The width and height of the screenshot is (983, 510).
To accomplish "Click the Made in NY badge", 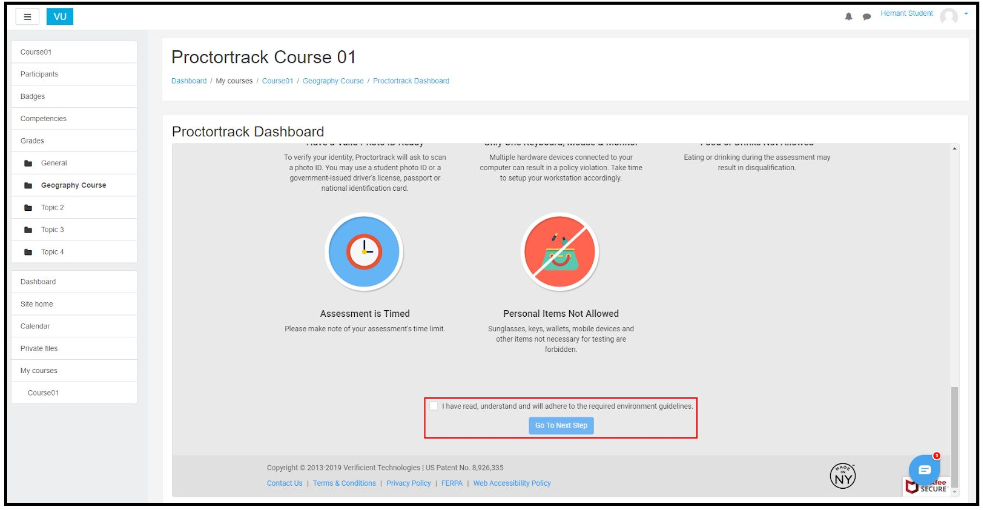I will pyautogui.click(x=843, y=476).
